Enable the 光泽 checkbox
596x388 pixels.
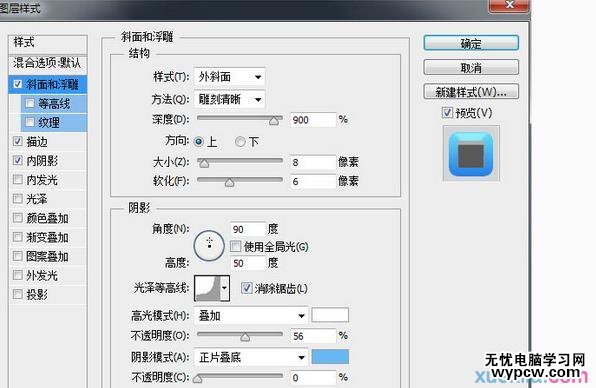pyautogui.click(x=17, y=198)
